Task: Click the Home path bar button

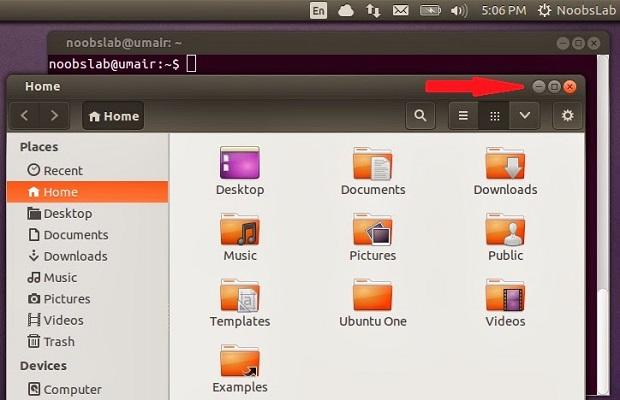Action: (113, 116)
